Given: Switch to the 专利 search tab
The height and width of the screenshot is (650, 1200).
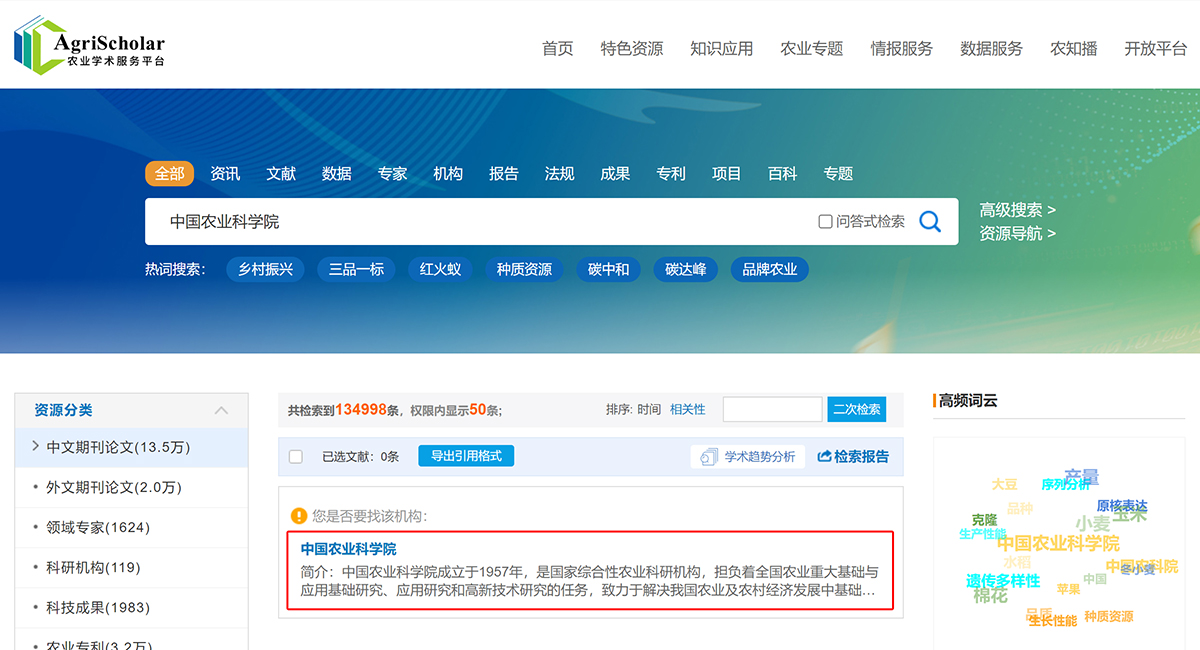Looking at the screenshot, I should (671, 174).
